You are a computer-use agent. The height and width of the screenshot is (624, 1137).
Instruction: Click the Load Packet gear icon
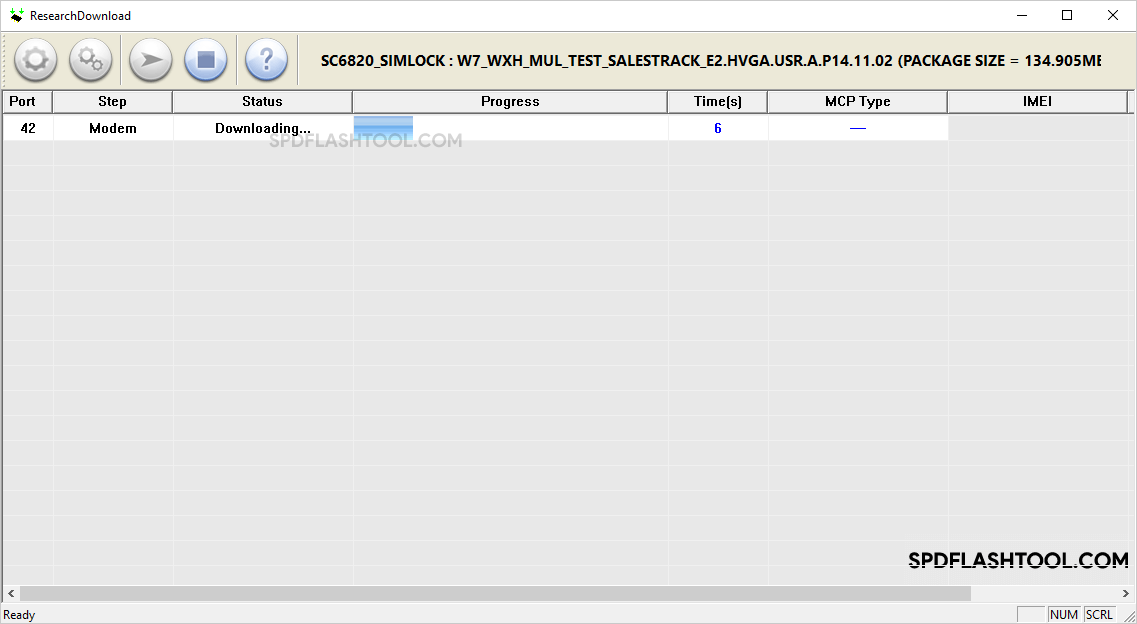35,59
